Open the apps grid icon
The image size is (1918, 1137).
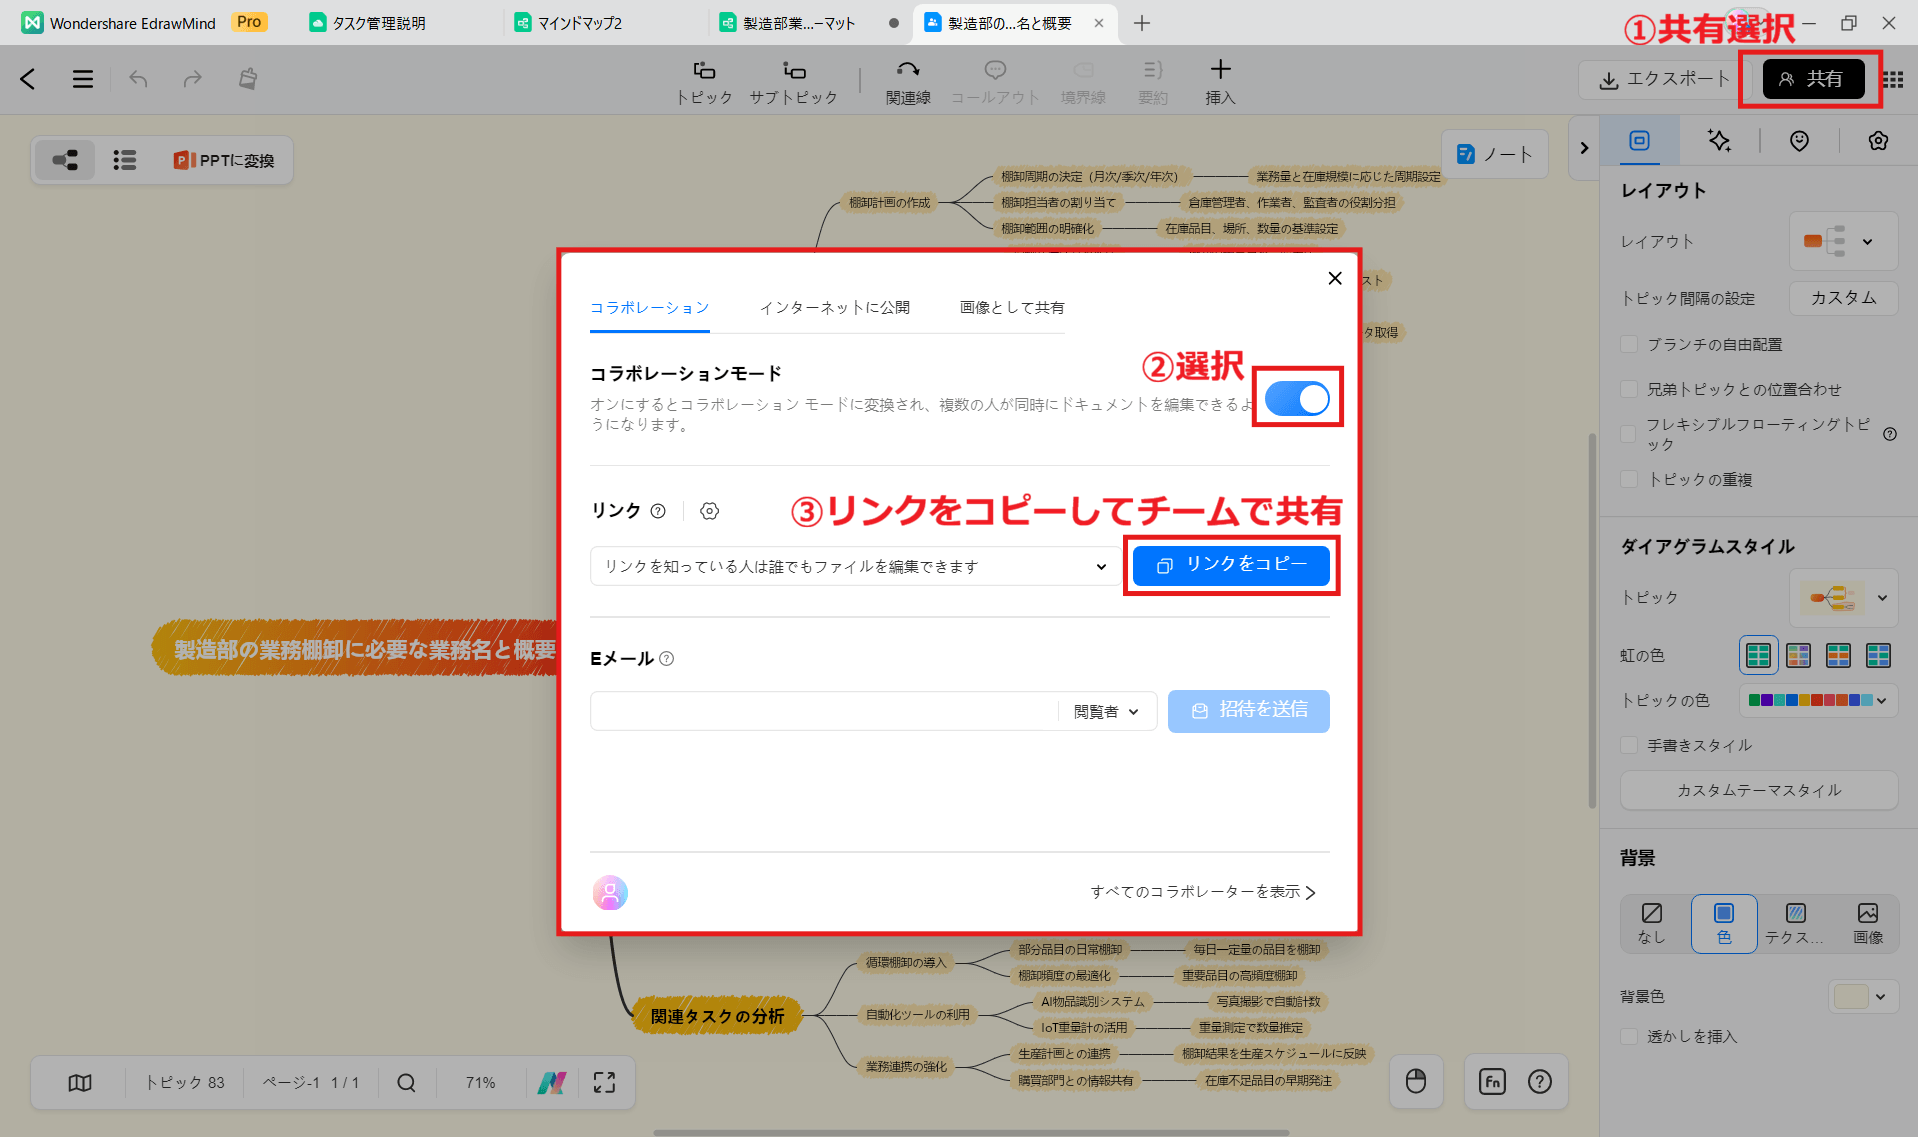[x=1893, y=79]
